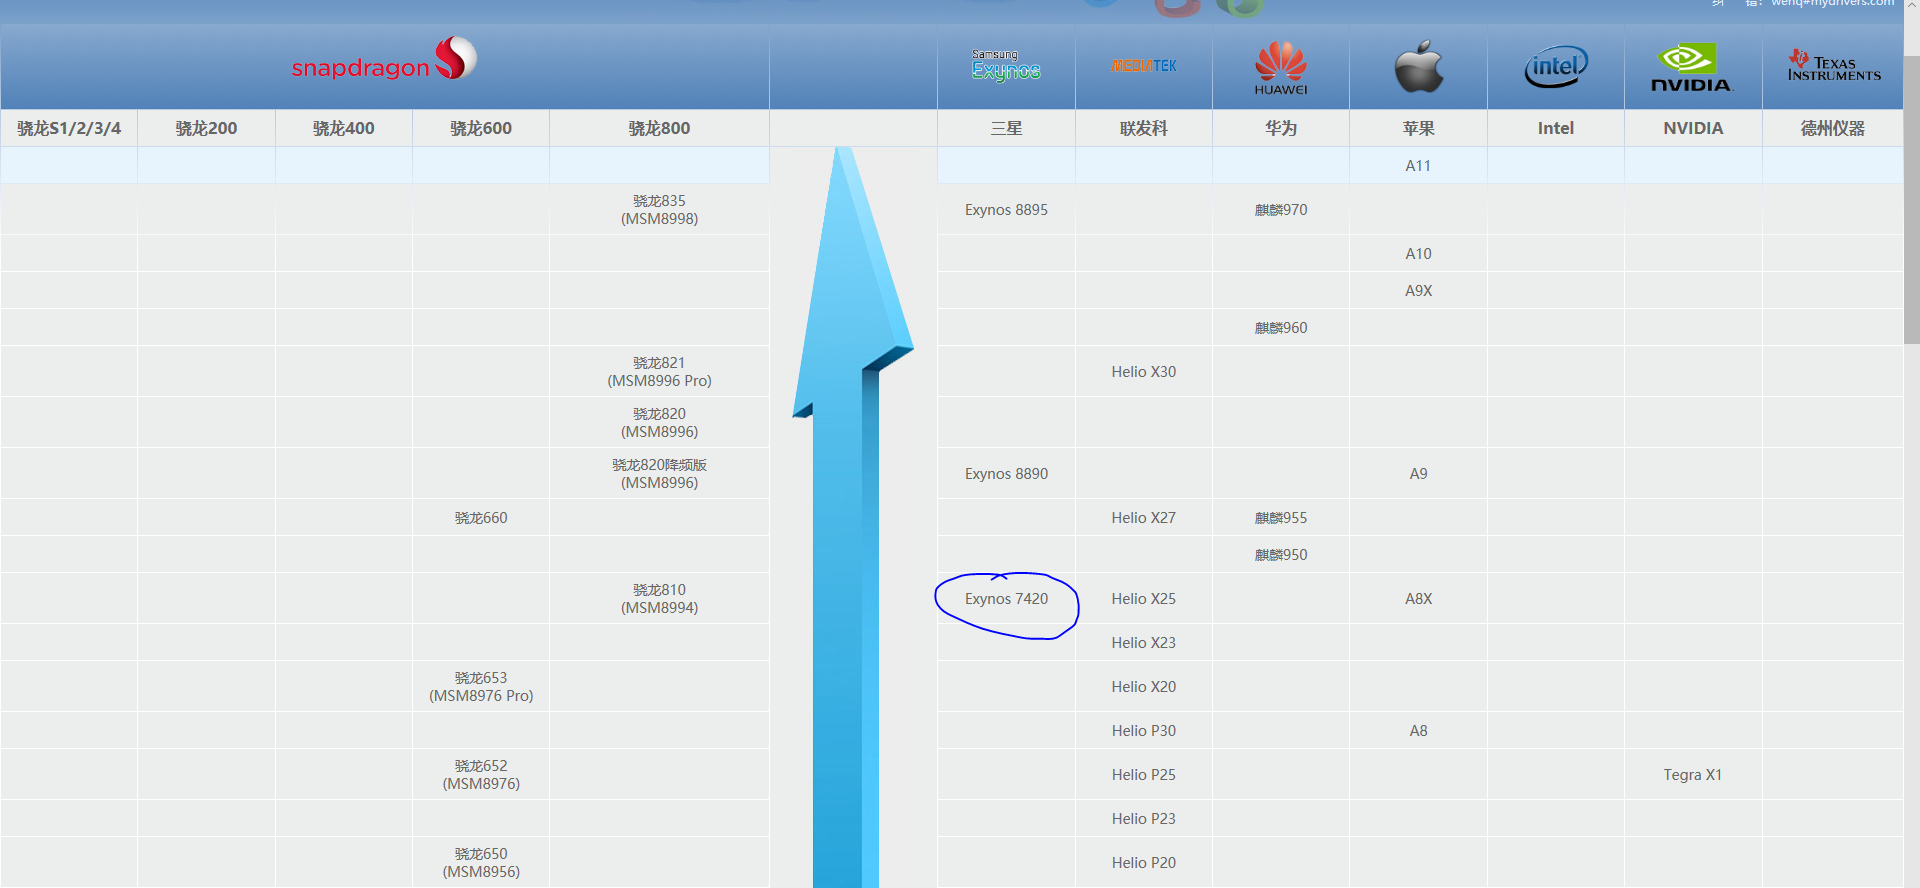1920x888 pixels.
Task: Click the Helio X27 cell
Action: (1144, 518)
